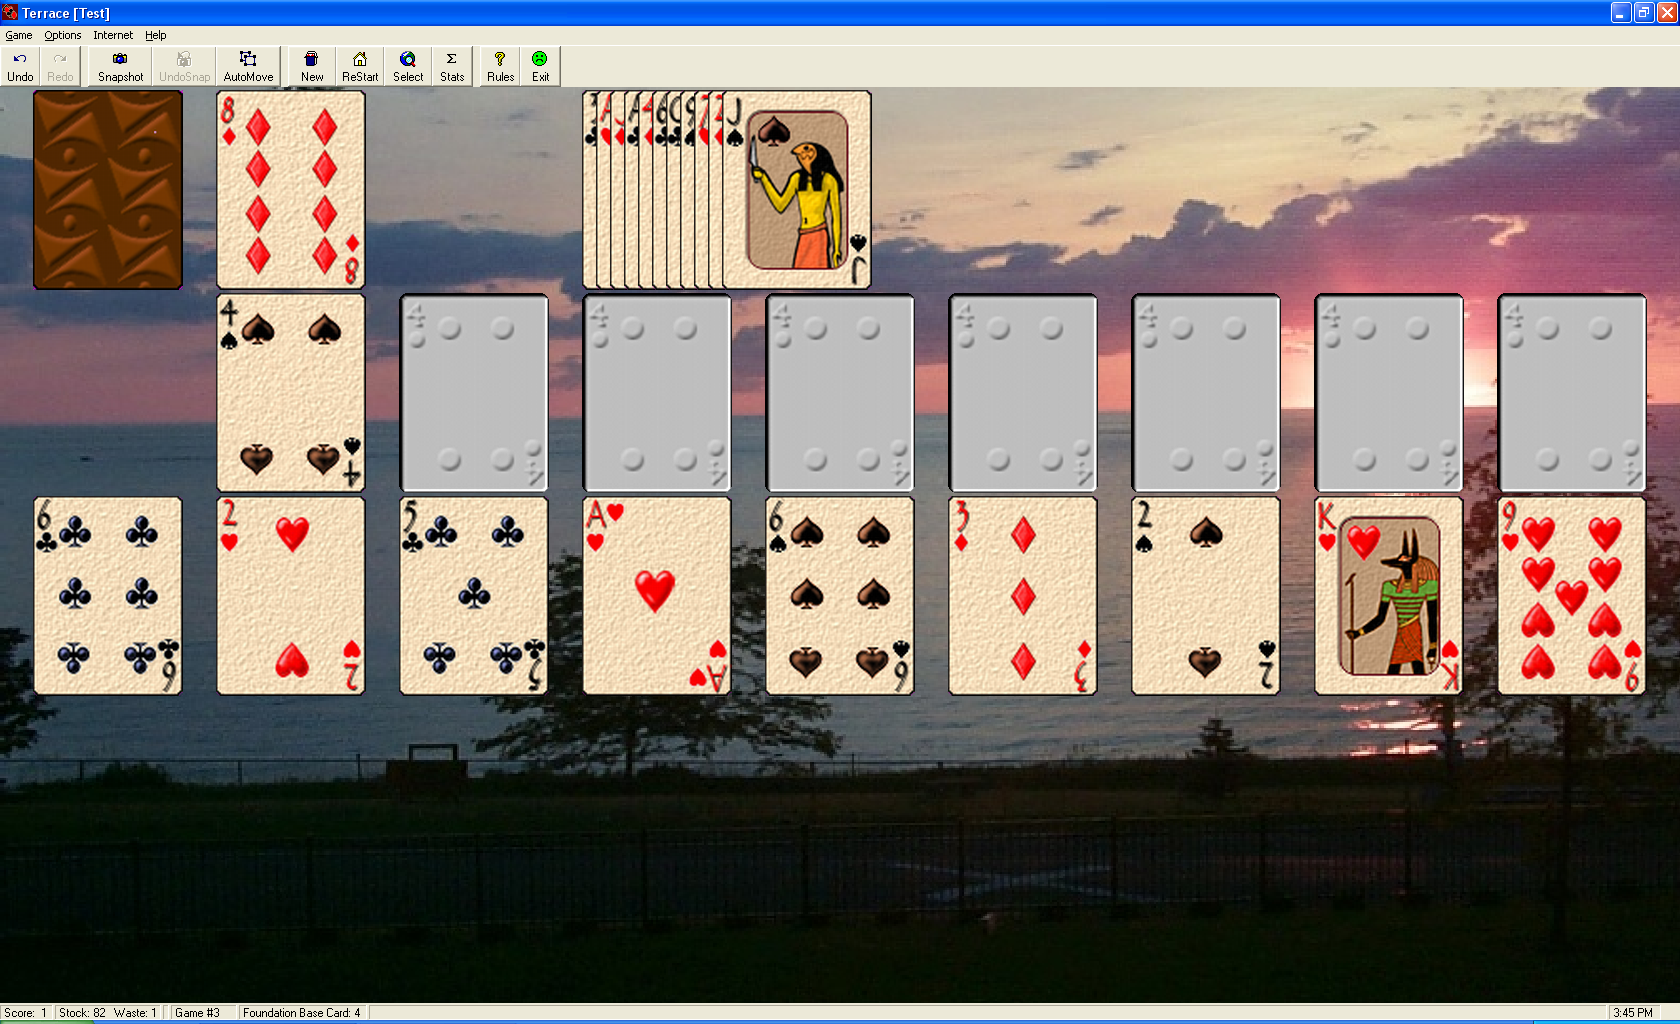Open the Options menu
The height and width of the screenshot is (1024, 1680).
click(x=62, y=35)
